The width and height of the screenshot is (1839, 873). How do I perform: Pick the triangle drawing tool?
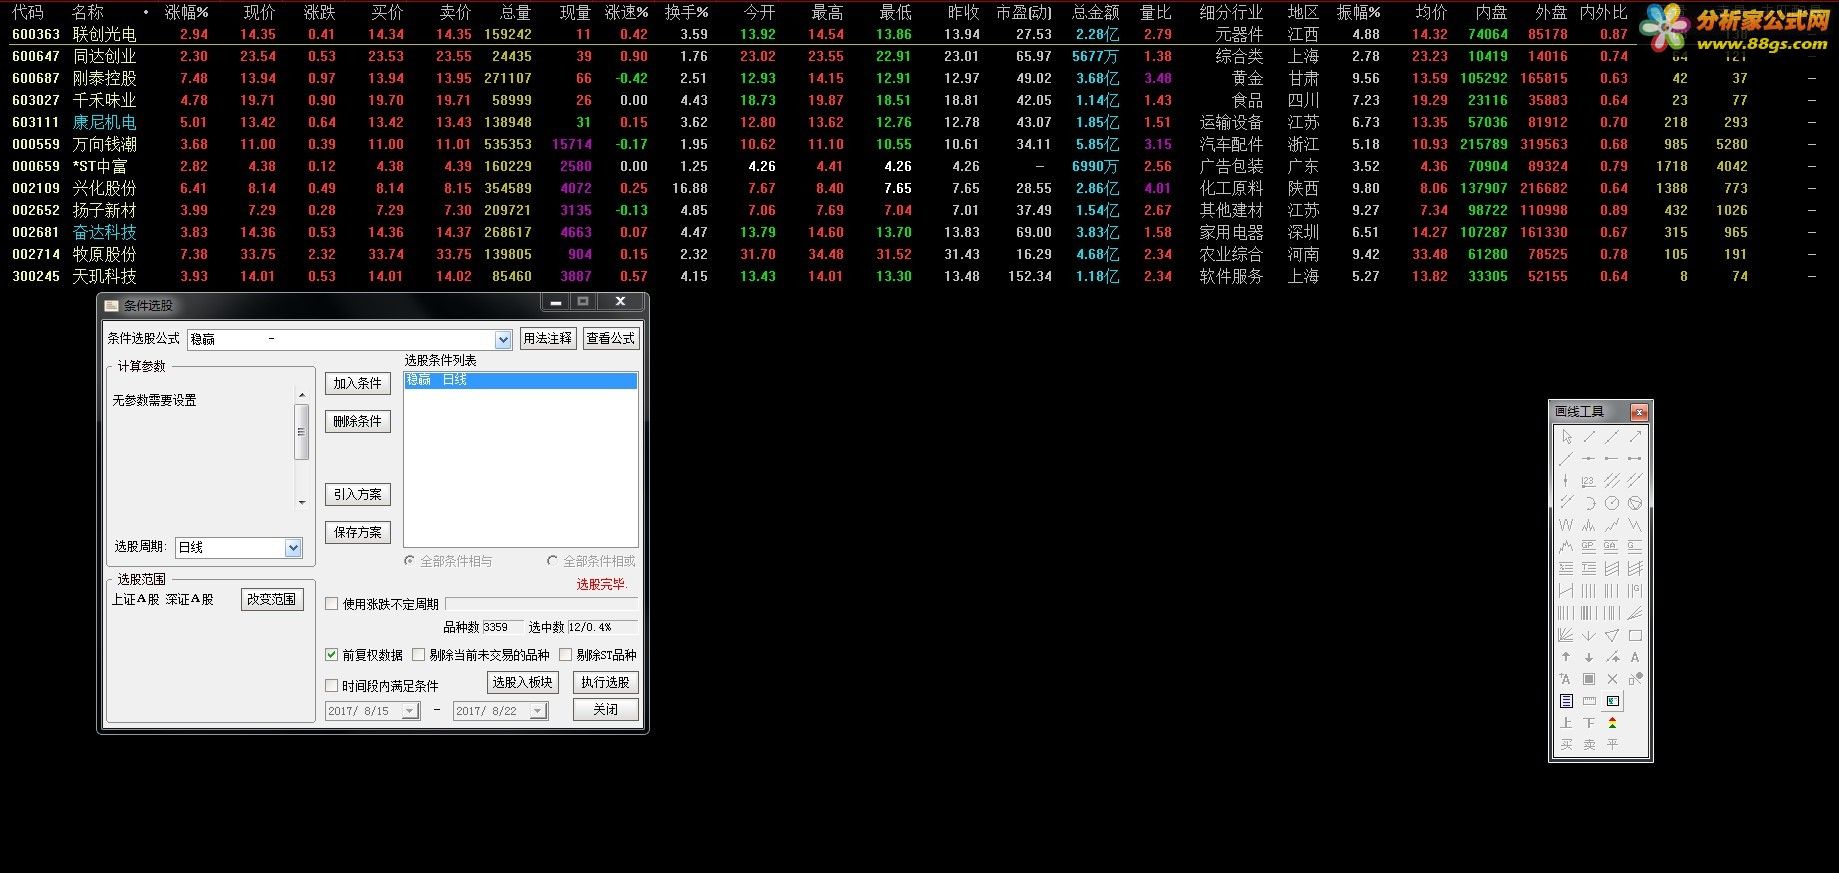click(x=1611, y=635)
